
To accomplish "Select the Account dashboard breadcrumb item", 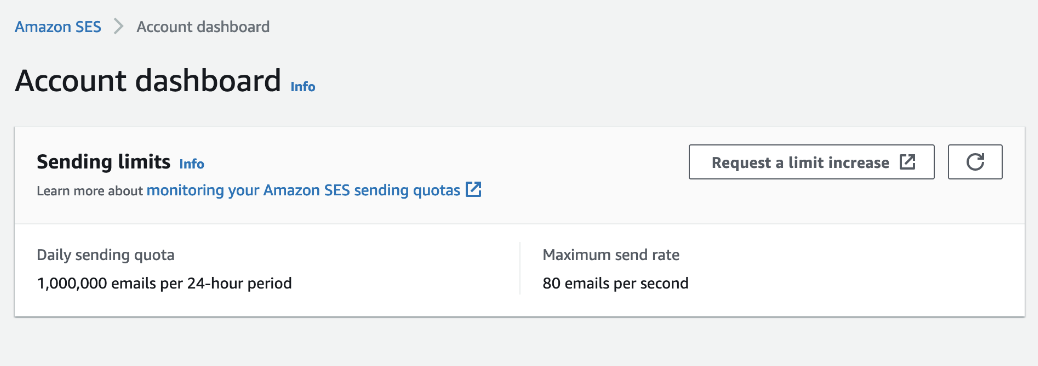I will tap(203, 27).
